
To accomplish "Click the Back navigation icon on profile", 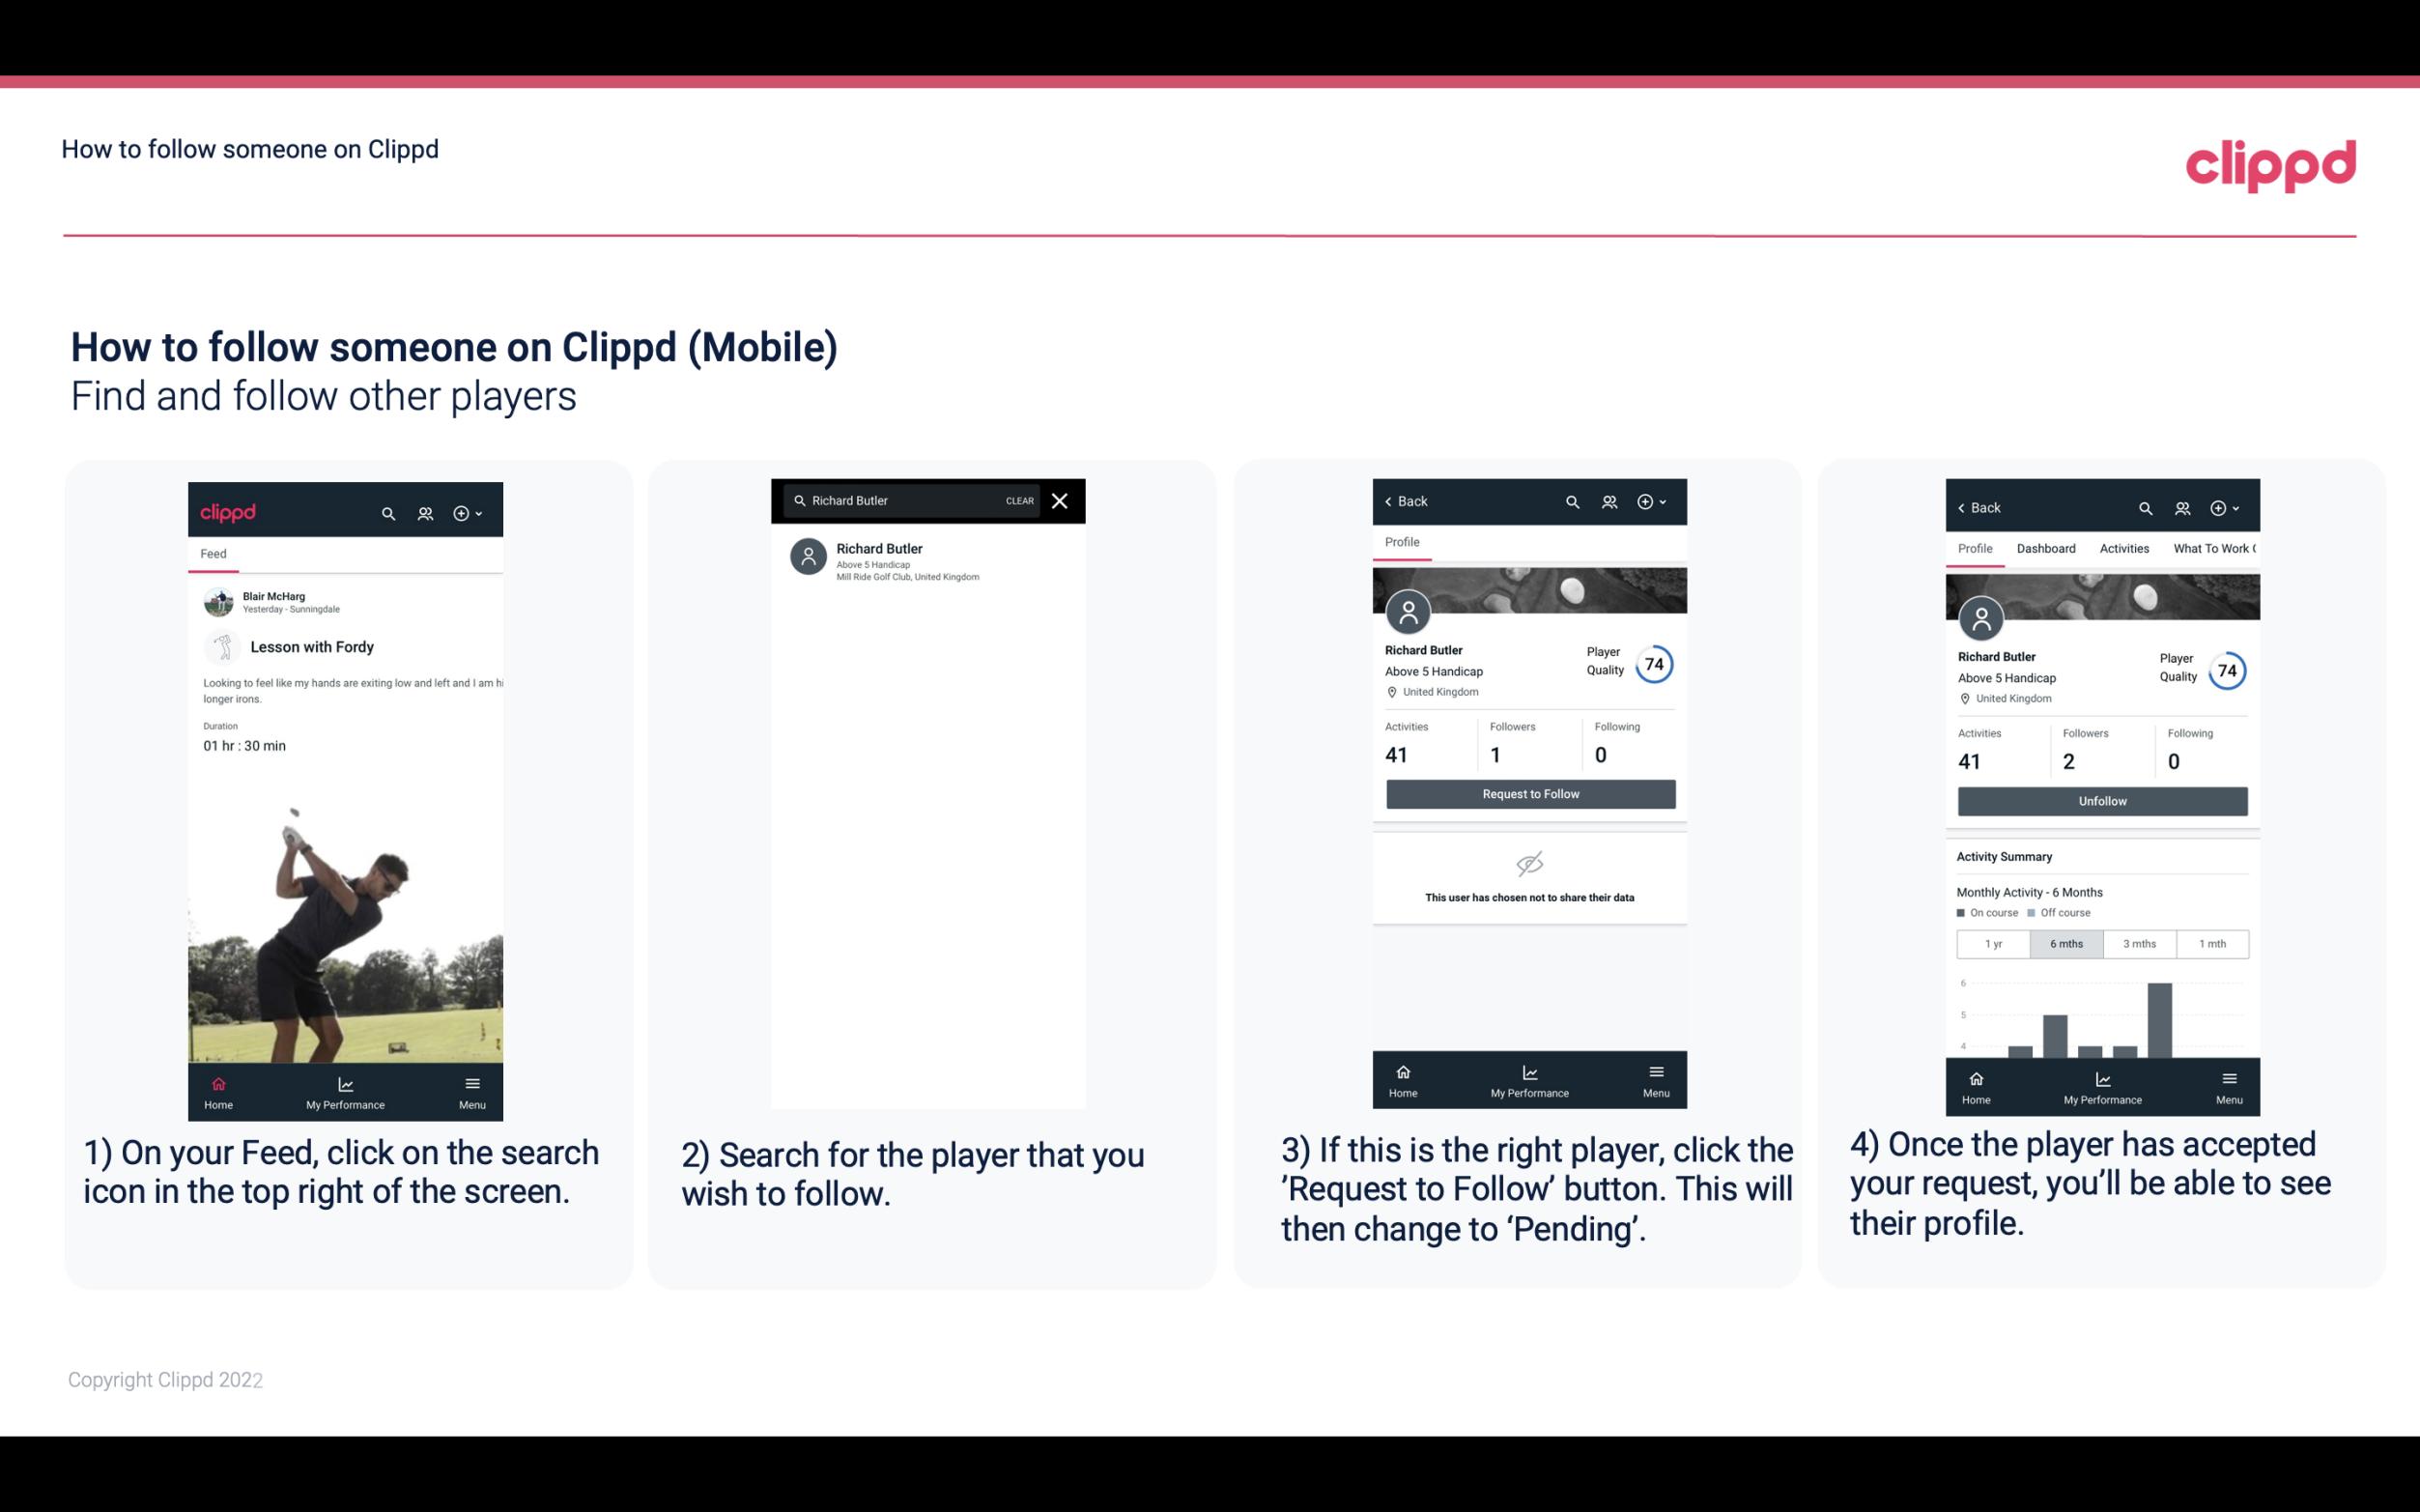I will coord(1387,501).
